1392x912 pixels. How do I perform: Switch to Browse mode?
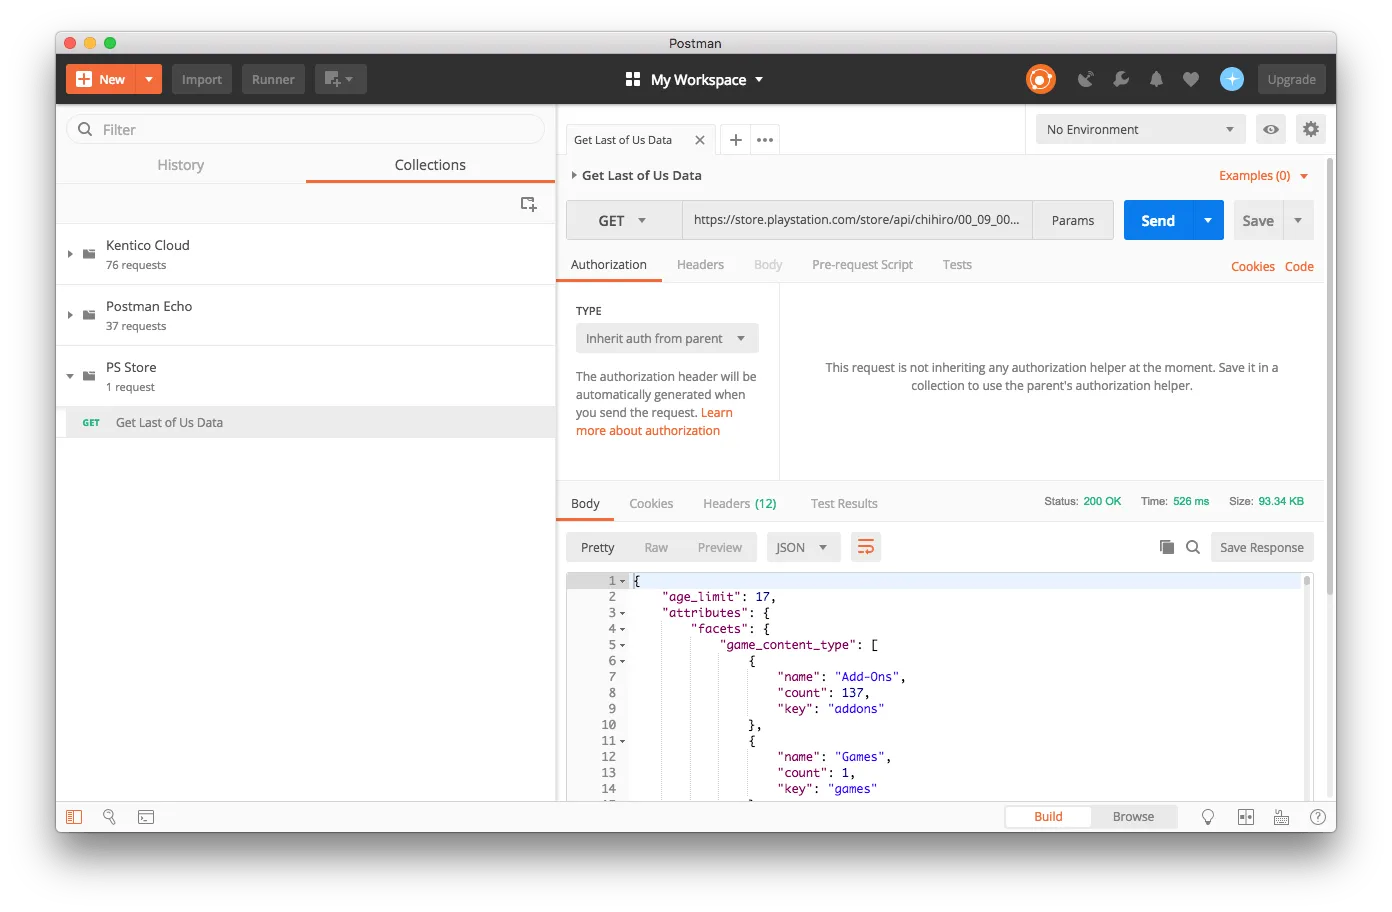[1134, 817]
